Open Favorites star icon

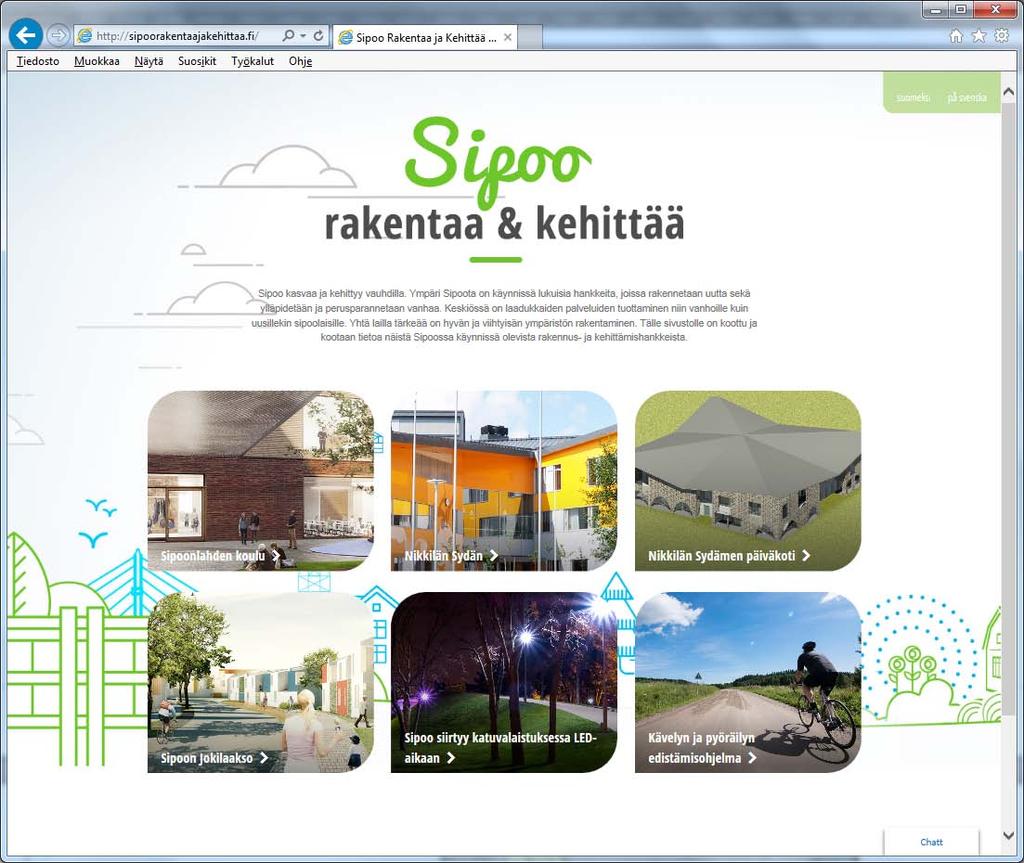978,36
